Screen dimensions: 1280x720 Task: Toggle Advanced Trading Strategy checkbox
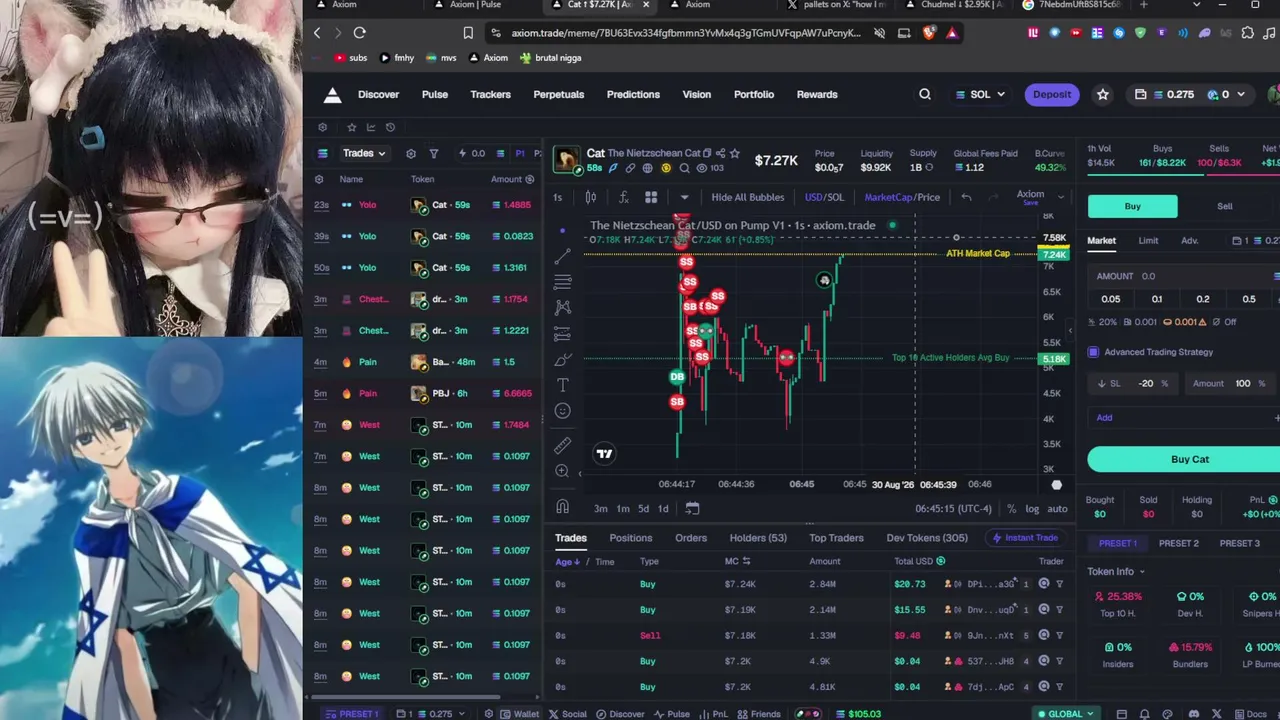click(1093, 352)
